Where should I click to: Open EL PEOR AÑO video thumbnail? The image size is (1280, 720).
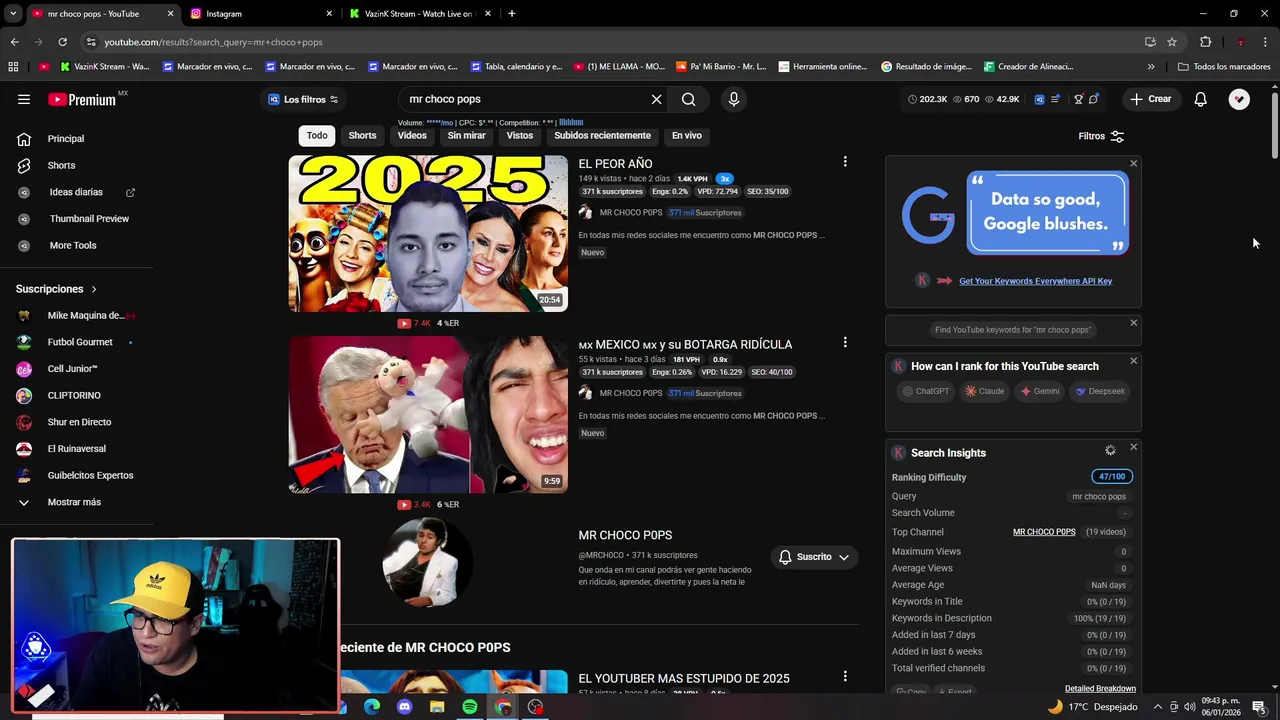tap(428, 233)
